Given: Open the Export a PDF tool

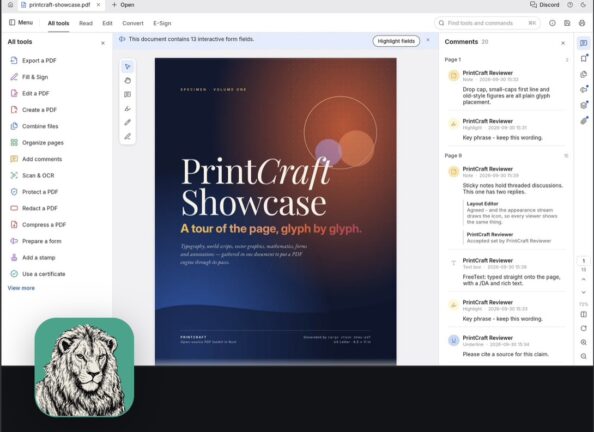Looking at the screenshot, I should click(x=33, y=61).
